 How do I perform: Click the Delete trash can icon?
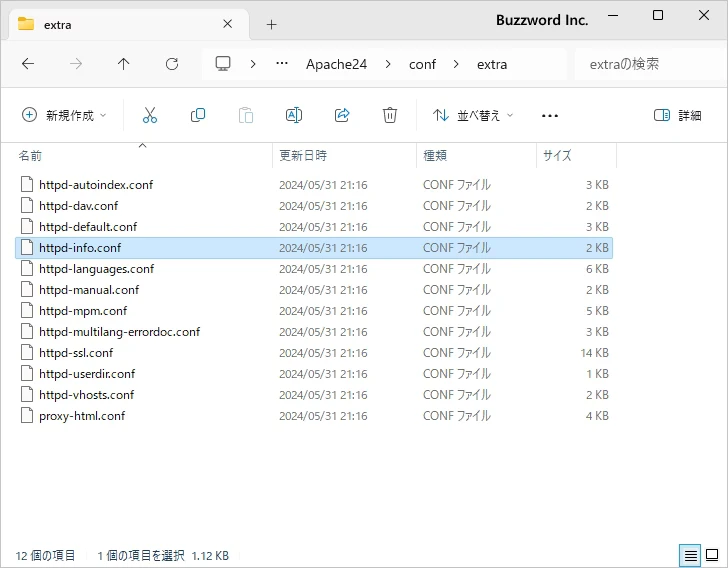point(390,115)
